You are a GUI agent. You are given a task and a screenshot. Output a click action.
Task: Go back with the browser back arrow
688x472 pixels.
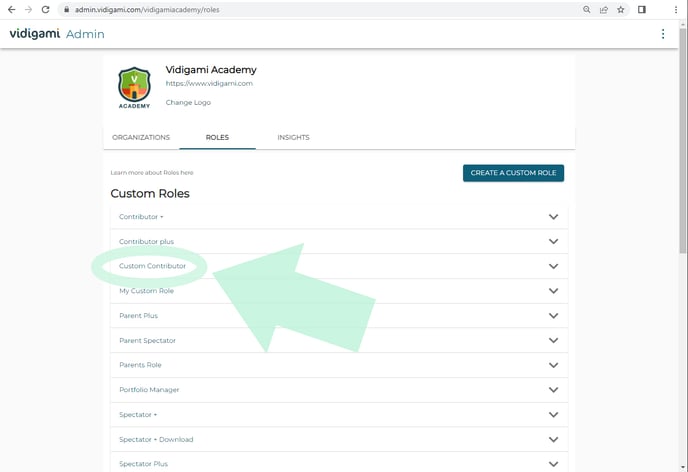(11, 9)
